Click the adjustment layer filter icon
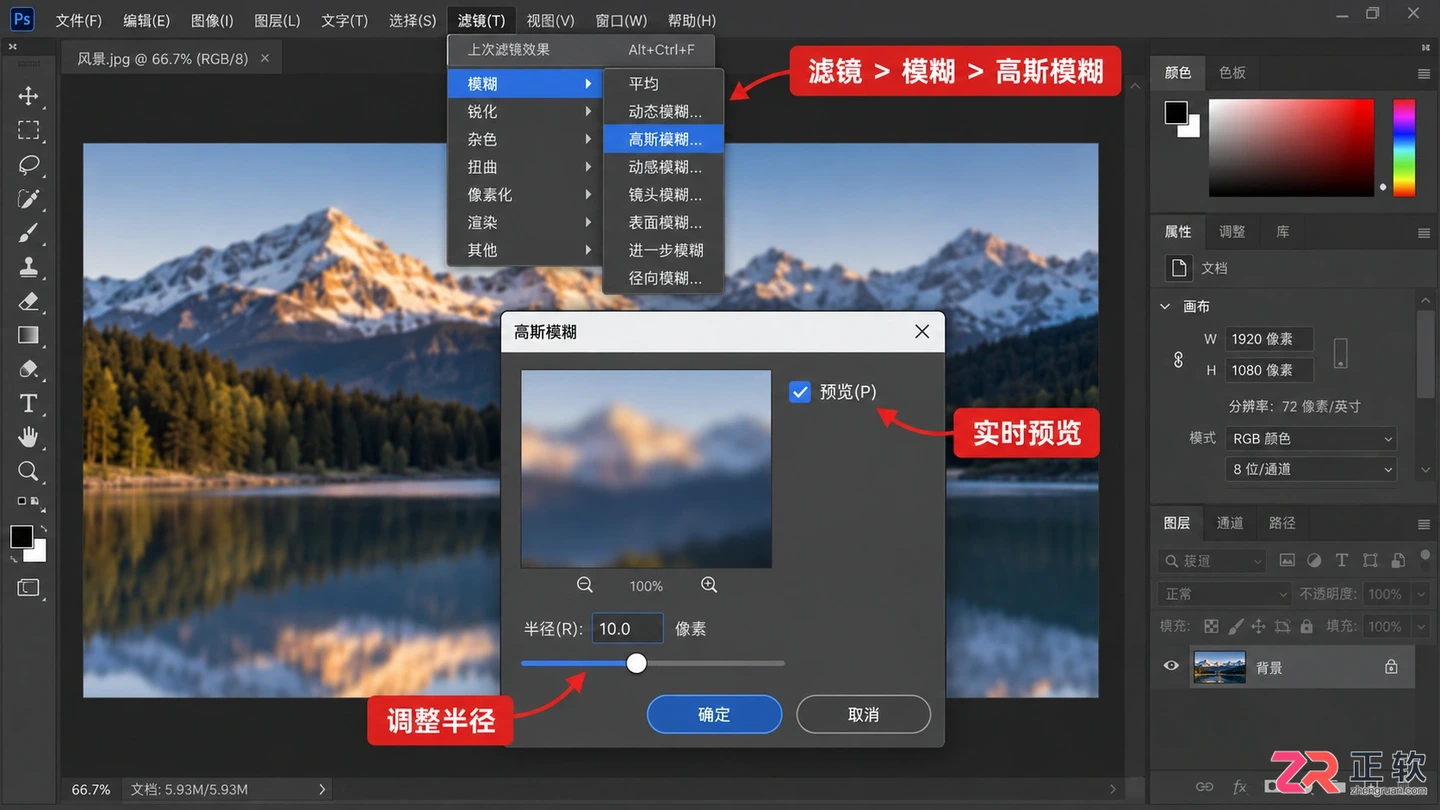Screen dimensions: 1440x810 pyautogui.click(x=1314, y=561)
